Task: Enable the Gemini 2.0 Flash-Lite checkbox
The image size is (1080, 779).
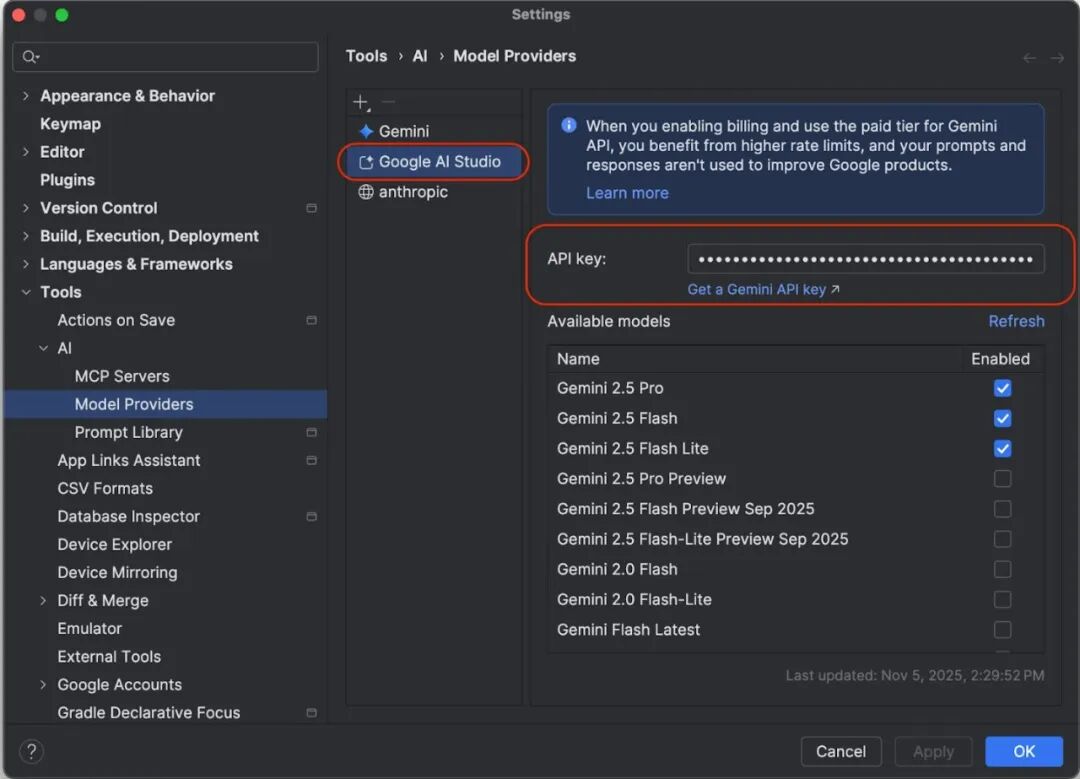Action: (1002, 600)
